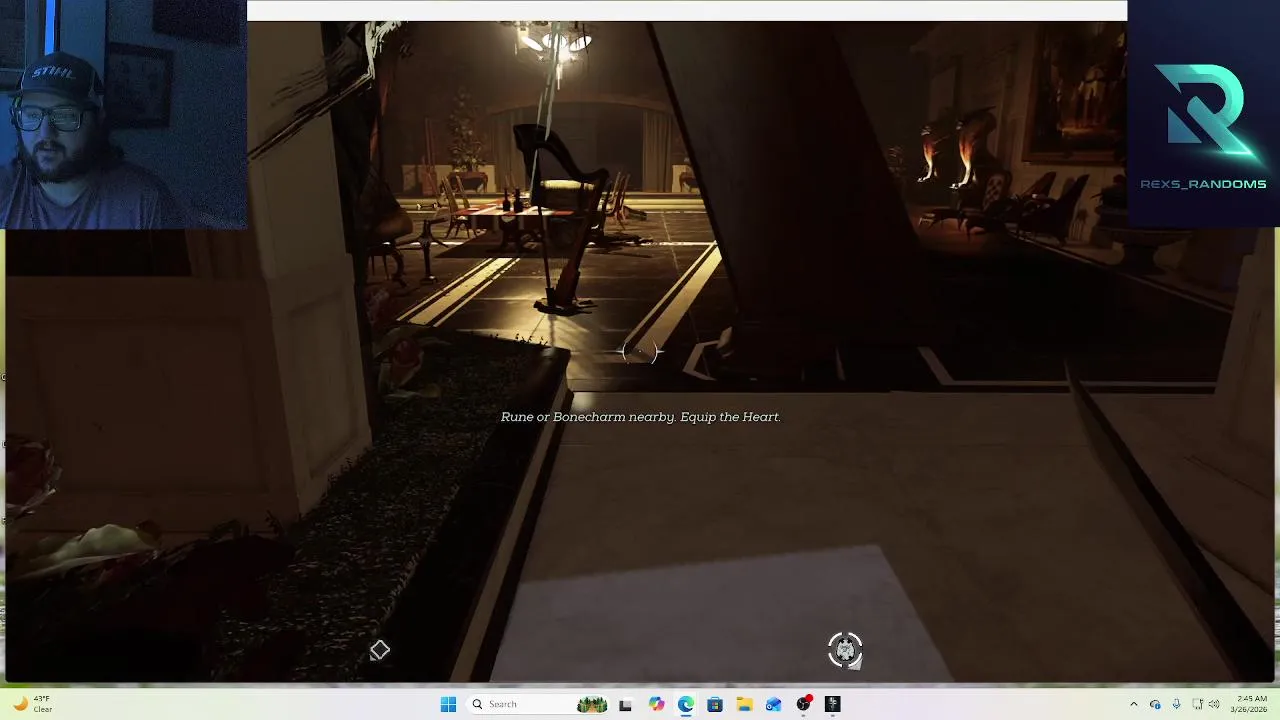Switch to the Dishonored game on the taskbar
The height and width of the screenshot is (720, 1280).
point(832,704)
